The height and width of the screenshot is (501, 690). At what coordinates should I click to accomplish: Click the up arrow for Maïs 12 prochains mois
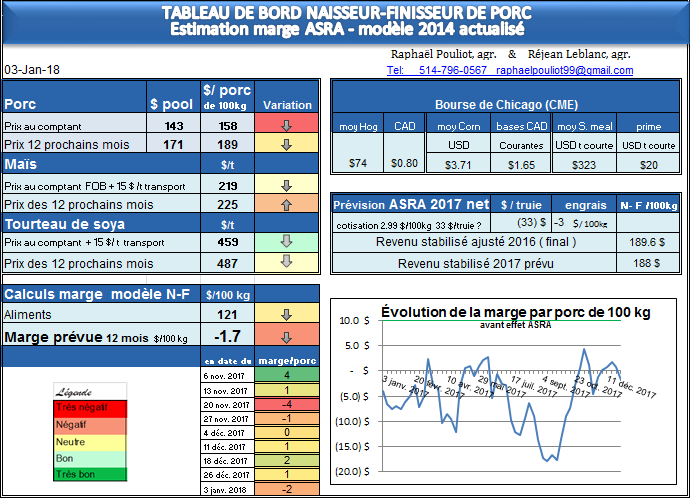point(286,204)
